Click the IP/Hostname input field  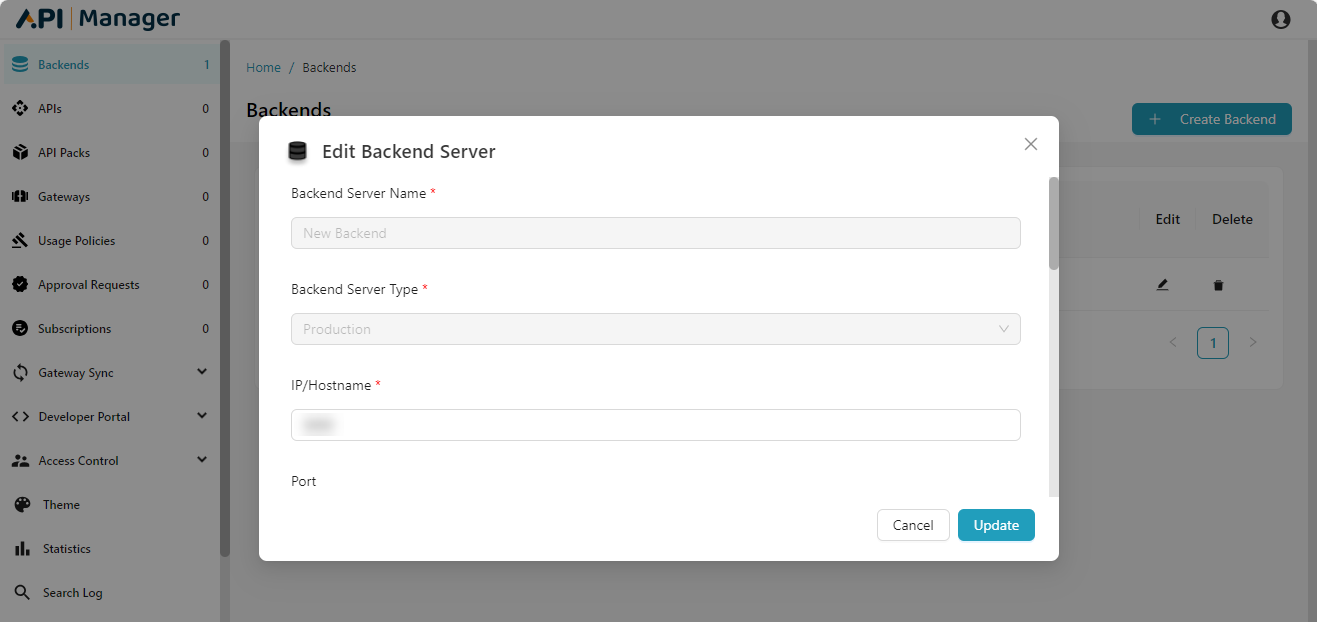tap(655, 425)
